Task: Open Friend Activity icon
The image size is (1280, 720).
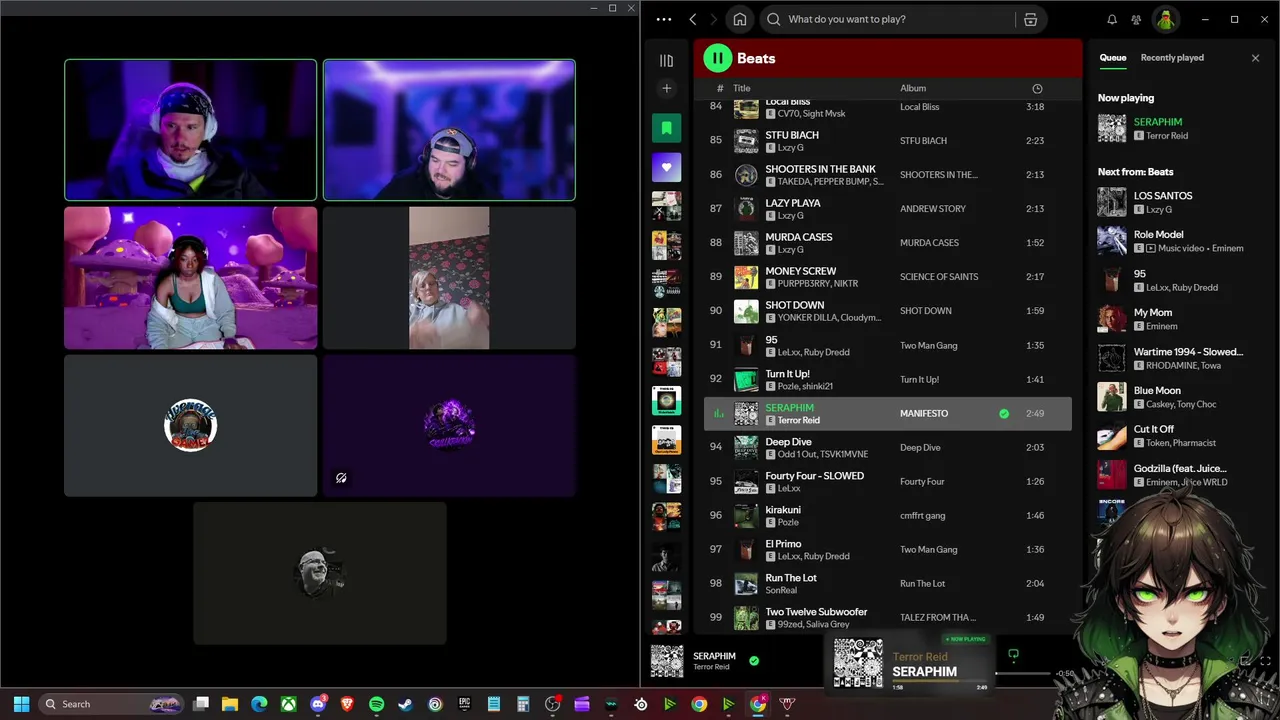Action: (x=1136, y=19)
